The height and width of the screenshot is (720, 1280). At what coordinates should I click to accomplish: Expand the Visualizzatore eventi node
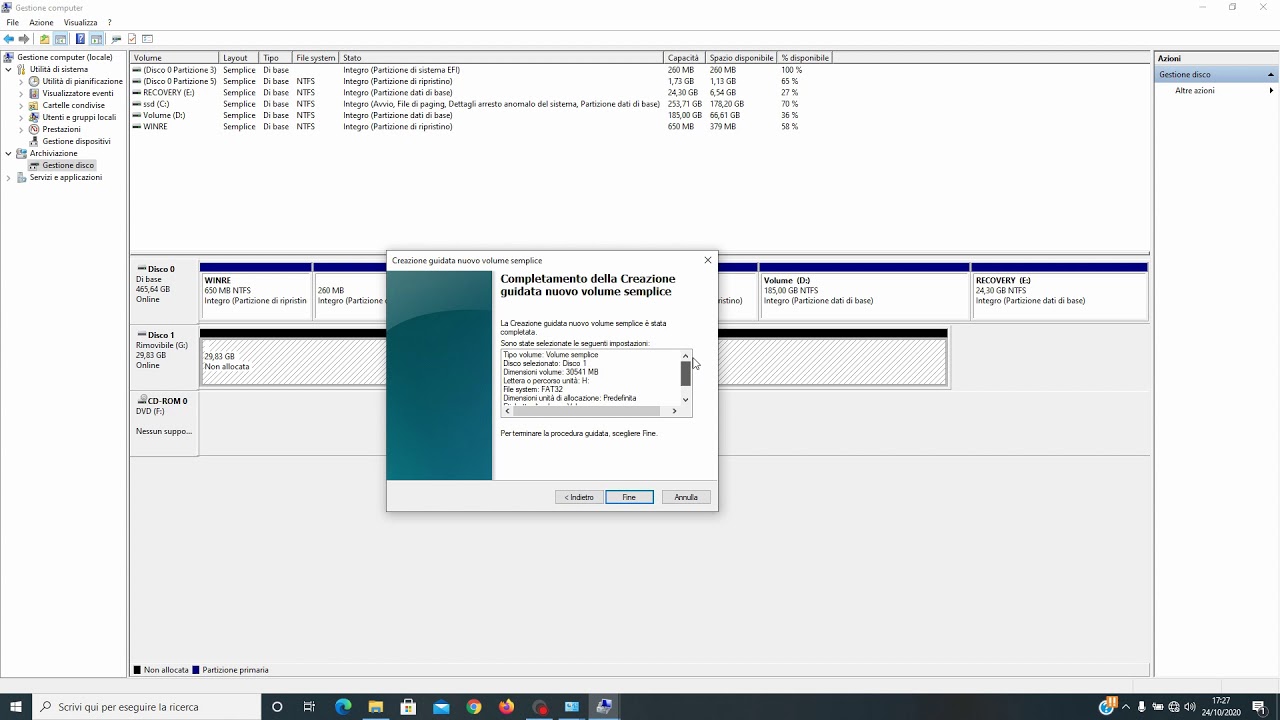21,93
